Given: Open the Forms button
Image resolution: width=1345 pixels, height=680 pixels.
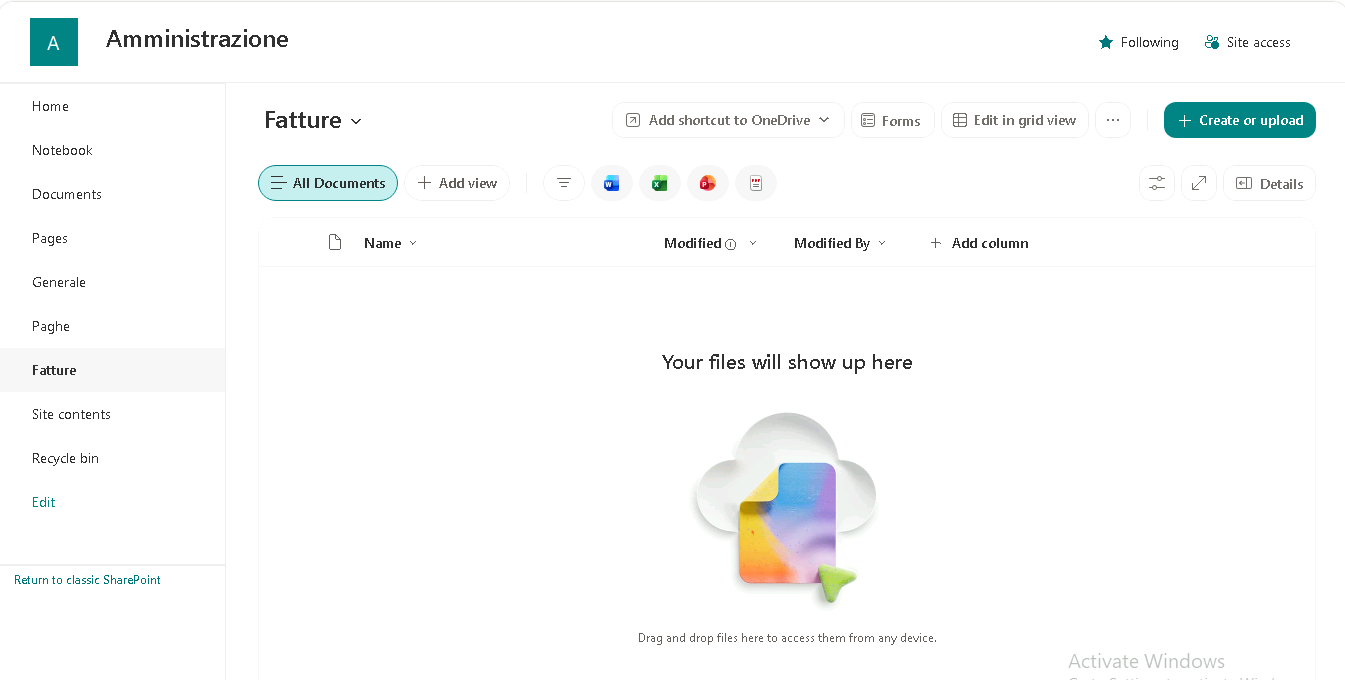Looking at the screenshot, I should (x=892, y=120).
